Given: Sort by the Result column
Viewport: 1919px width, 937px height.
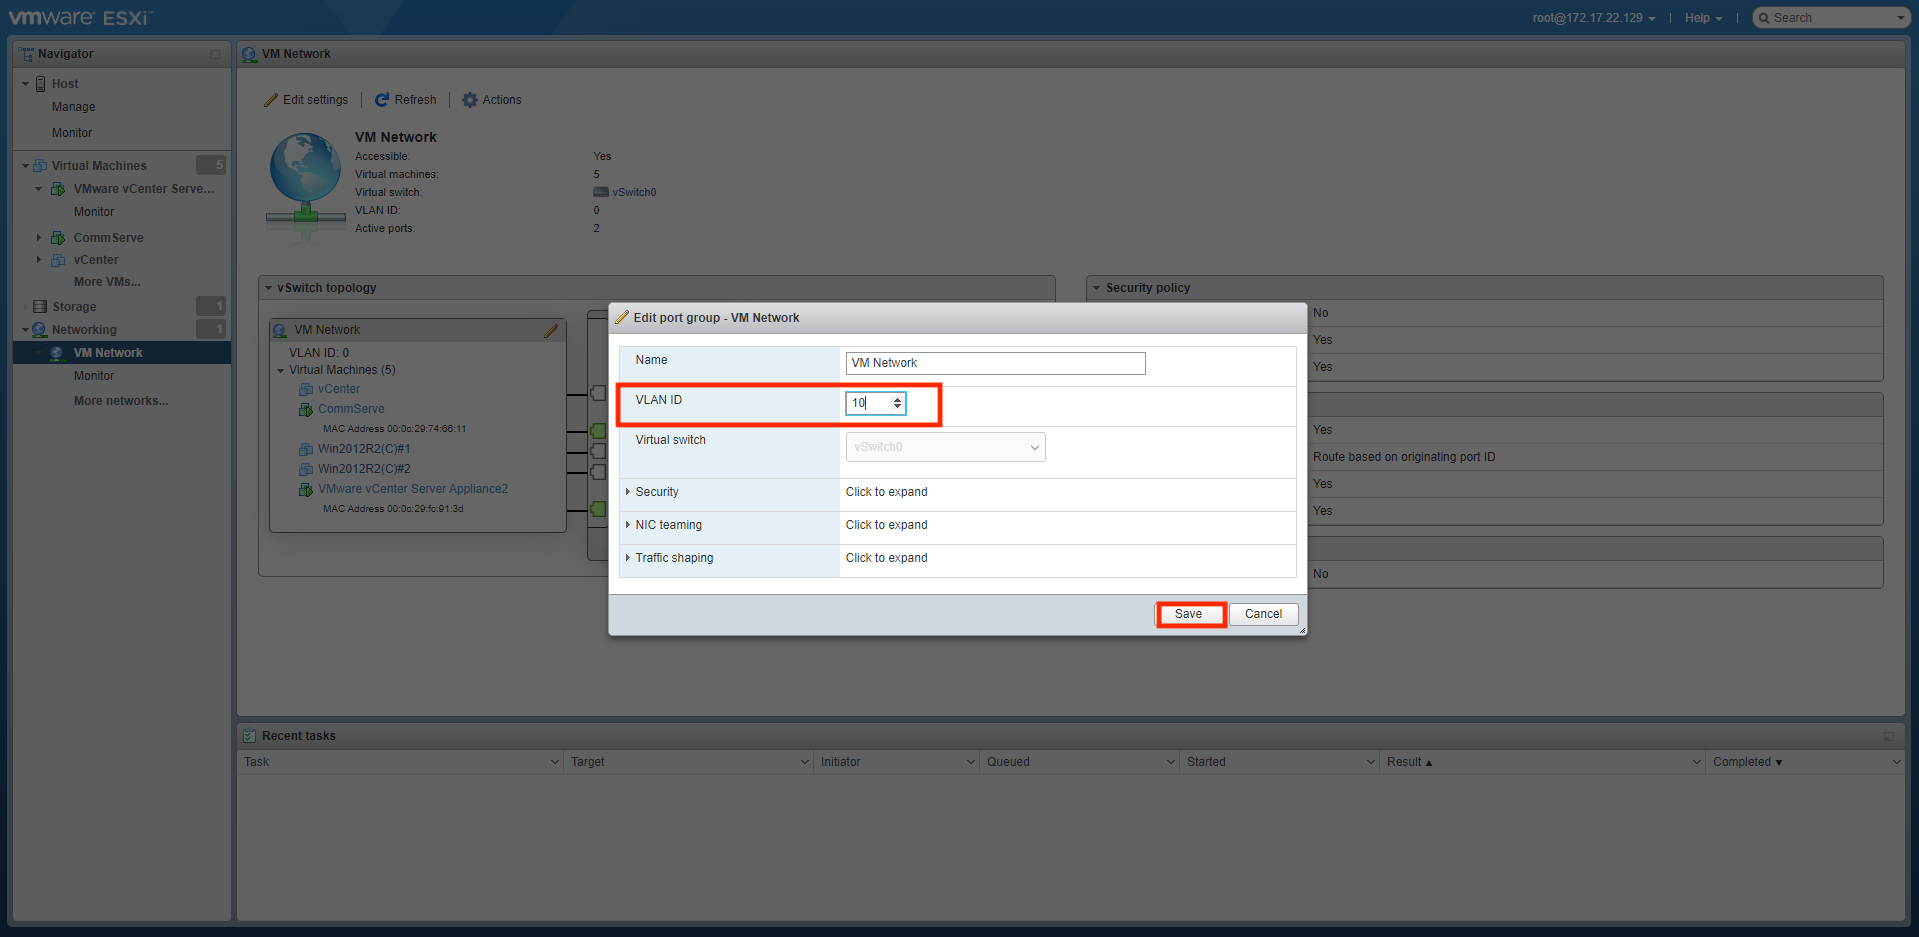Looking at the screenshot, I should point(1409,762).
